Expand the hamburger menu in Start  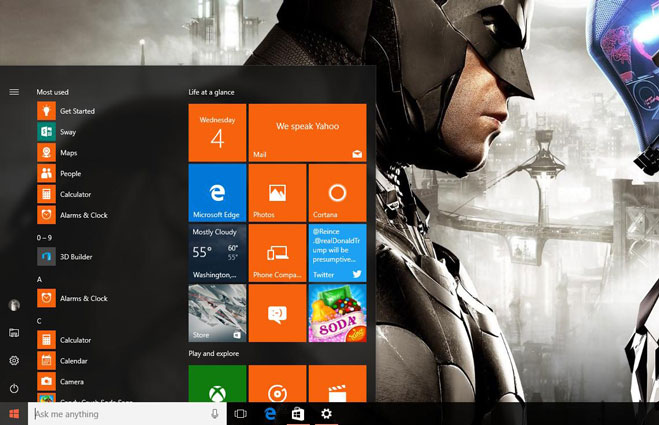(x=14, y=92)
